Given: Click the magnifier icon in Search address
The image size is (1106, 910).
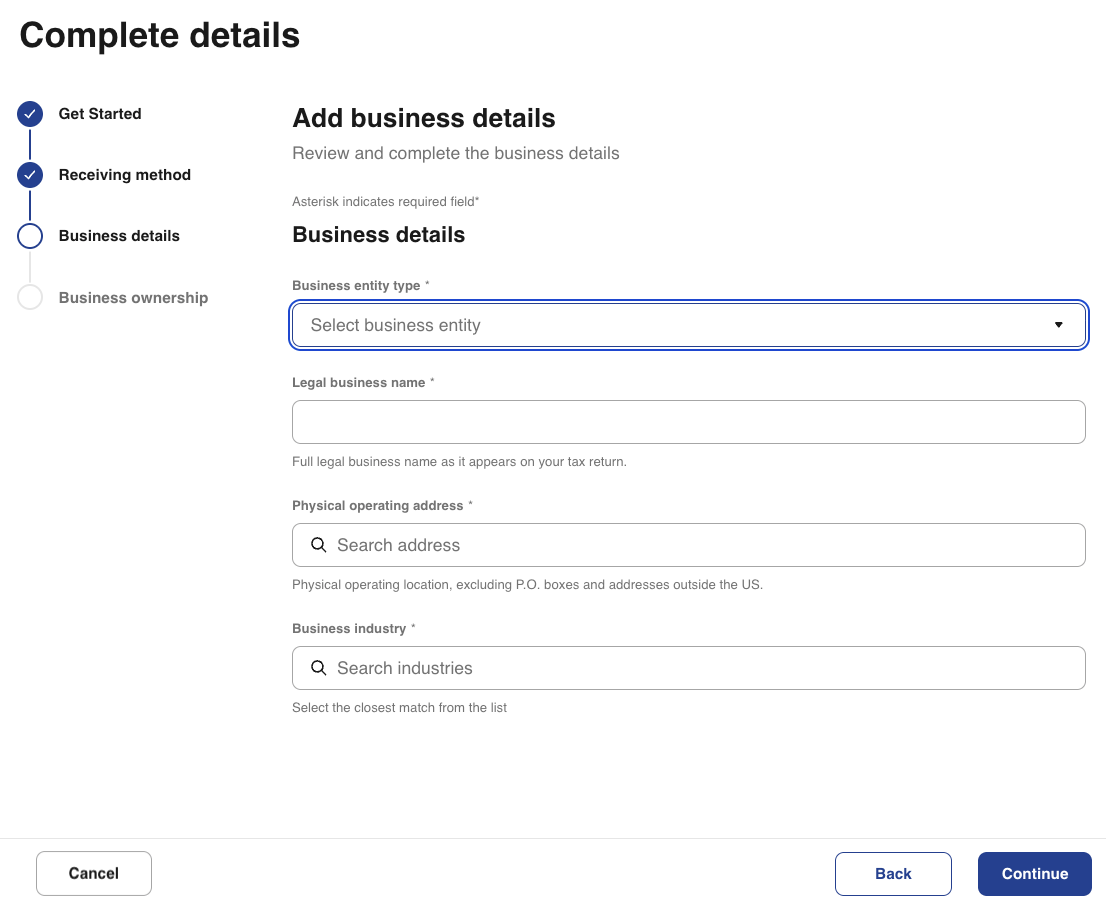Looking at the screenshot, I should (x=319, y=545).
